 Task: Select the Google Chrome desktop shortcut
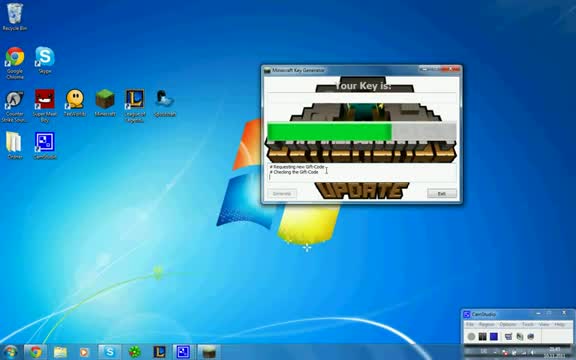click(x=15, y=63)
